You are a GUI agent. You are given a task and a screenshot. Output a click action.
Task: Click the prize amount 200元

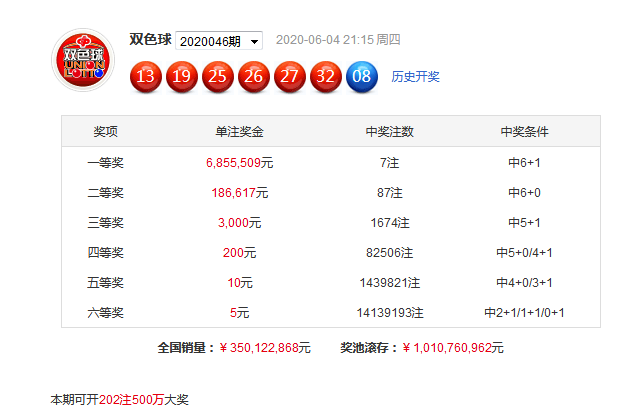(x=239, y=253)
